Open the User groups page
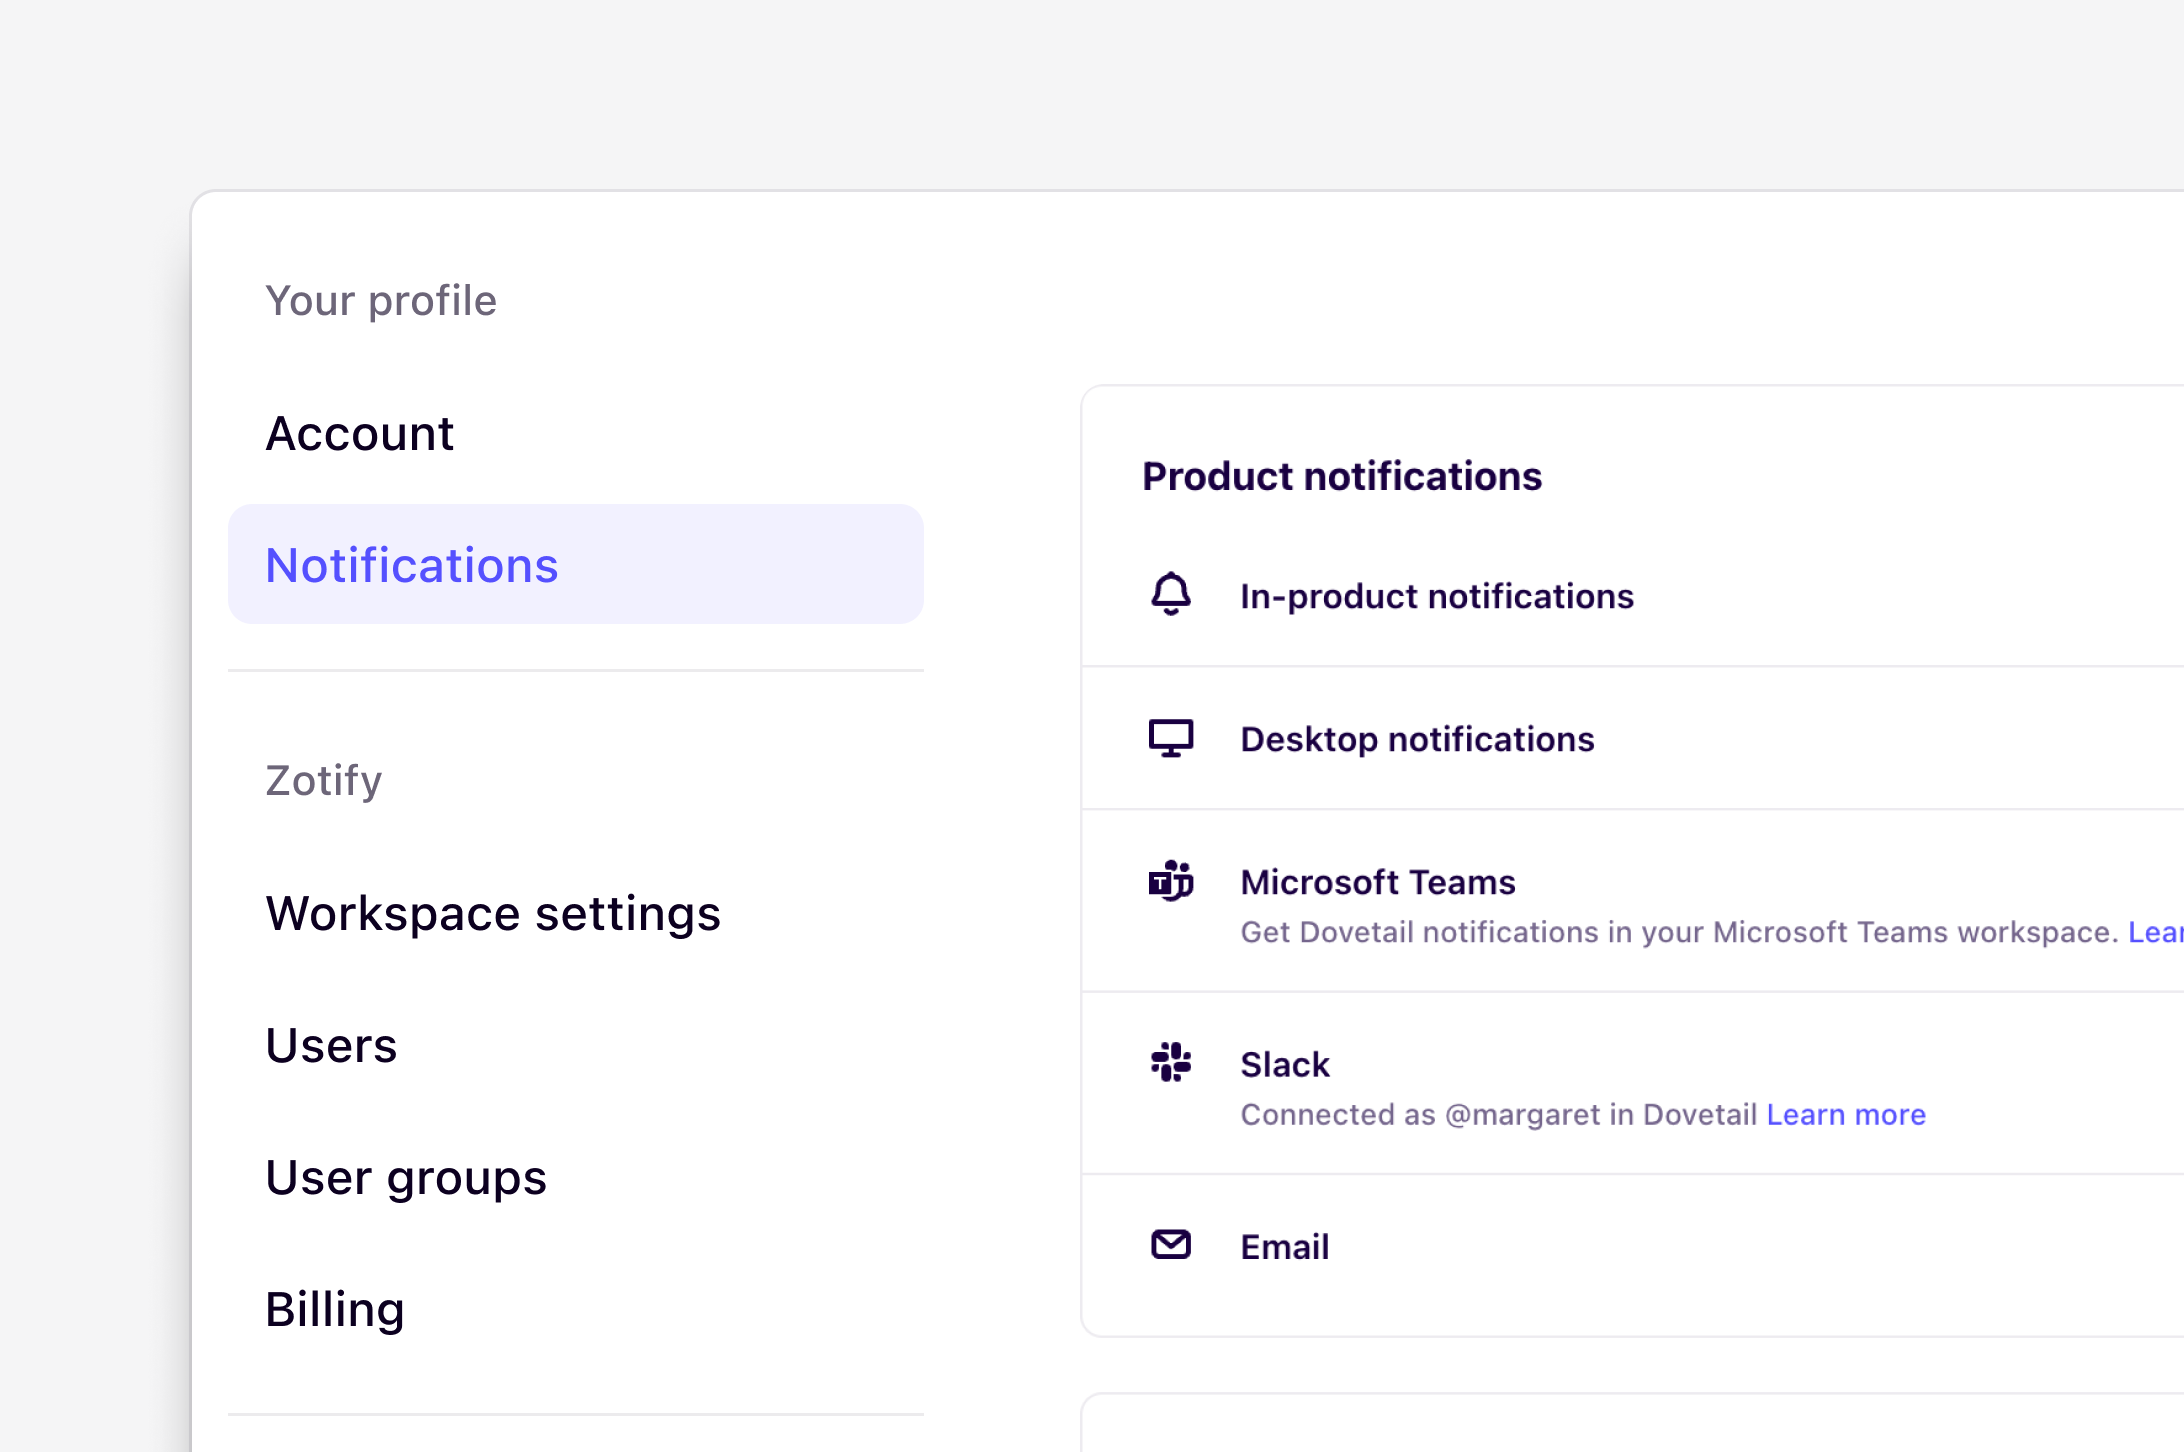 pyautogui.click(x=406, y=1177)
